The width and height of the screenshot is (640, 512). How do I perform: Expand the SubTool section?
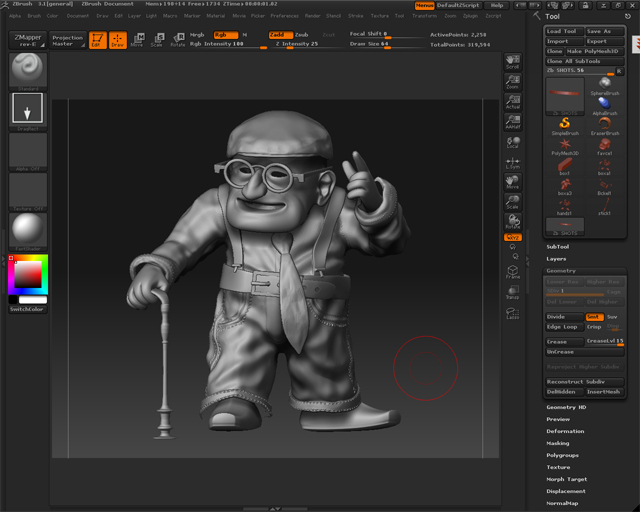(558, 246)
